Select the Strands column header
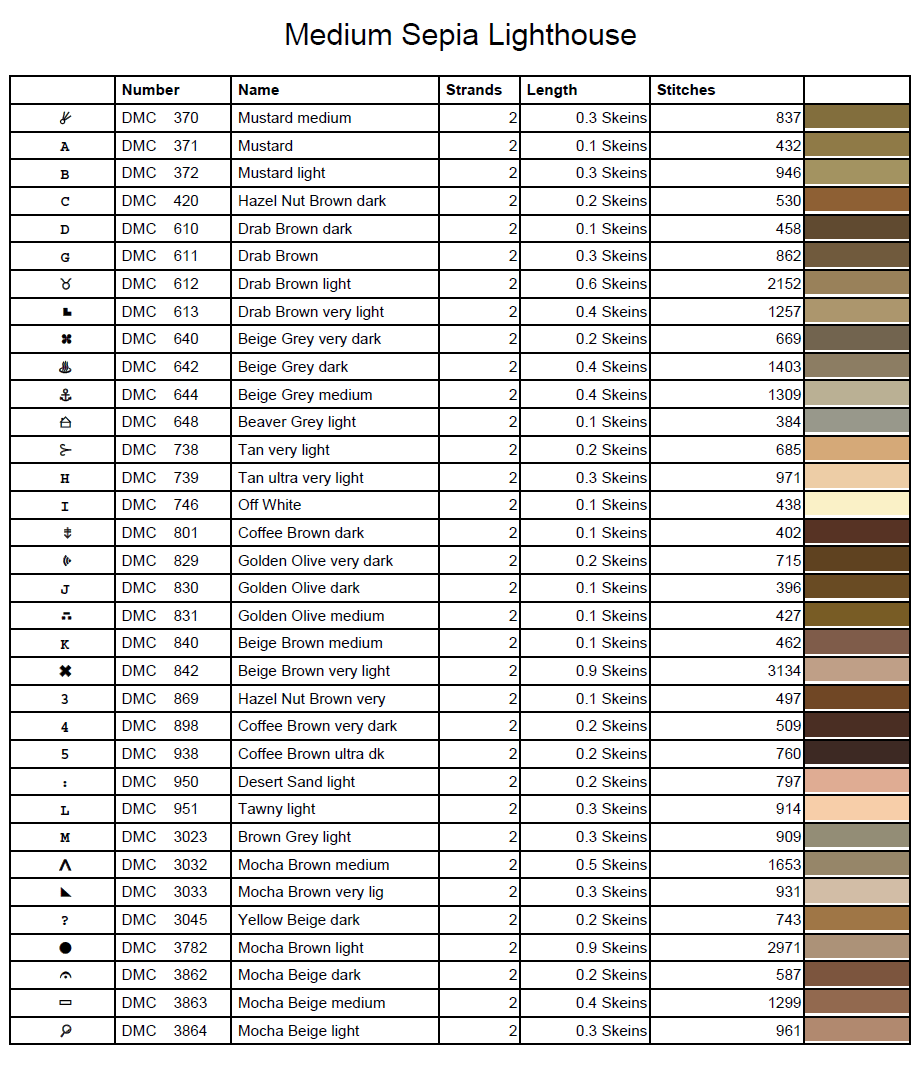 [x=474, y=90]
